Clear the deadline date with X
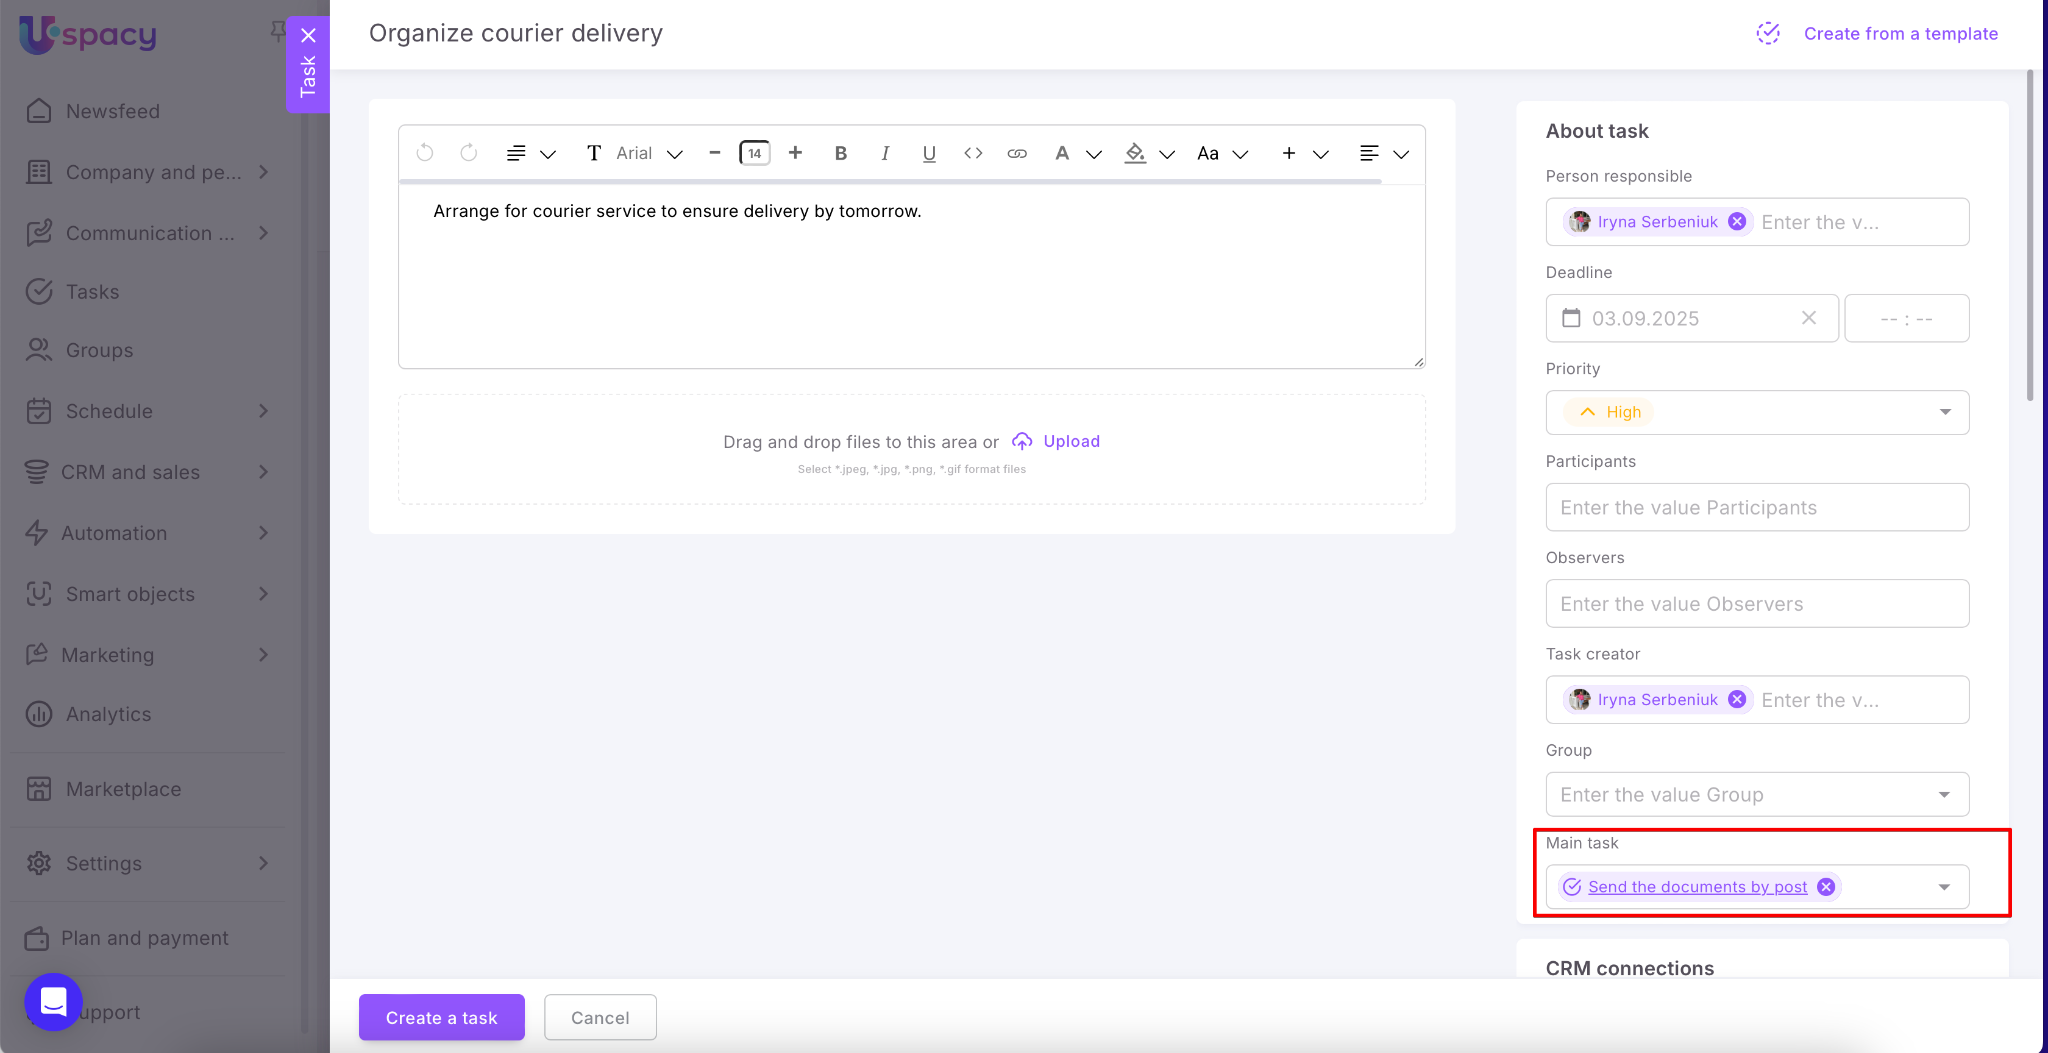 [1808, 318]
